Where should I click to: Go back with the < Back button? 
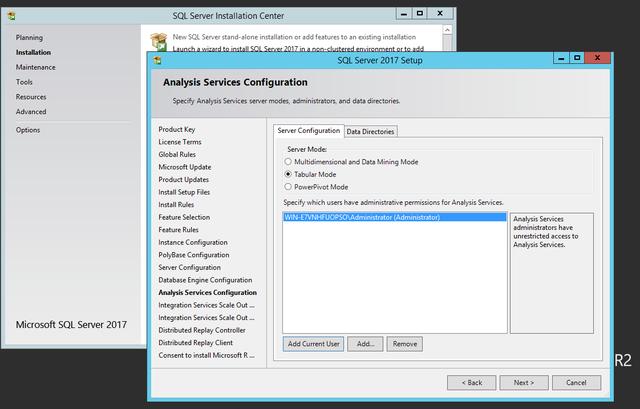tap(472, 382)
